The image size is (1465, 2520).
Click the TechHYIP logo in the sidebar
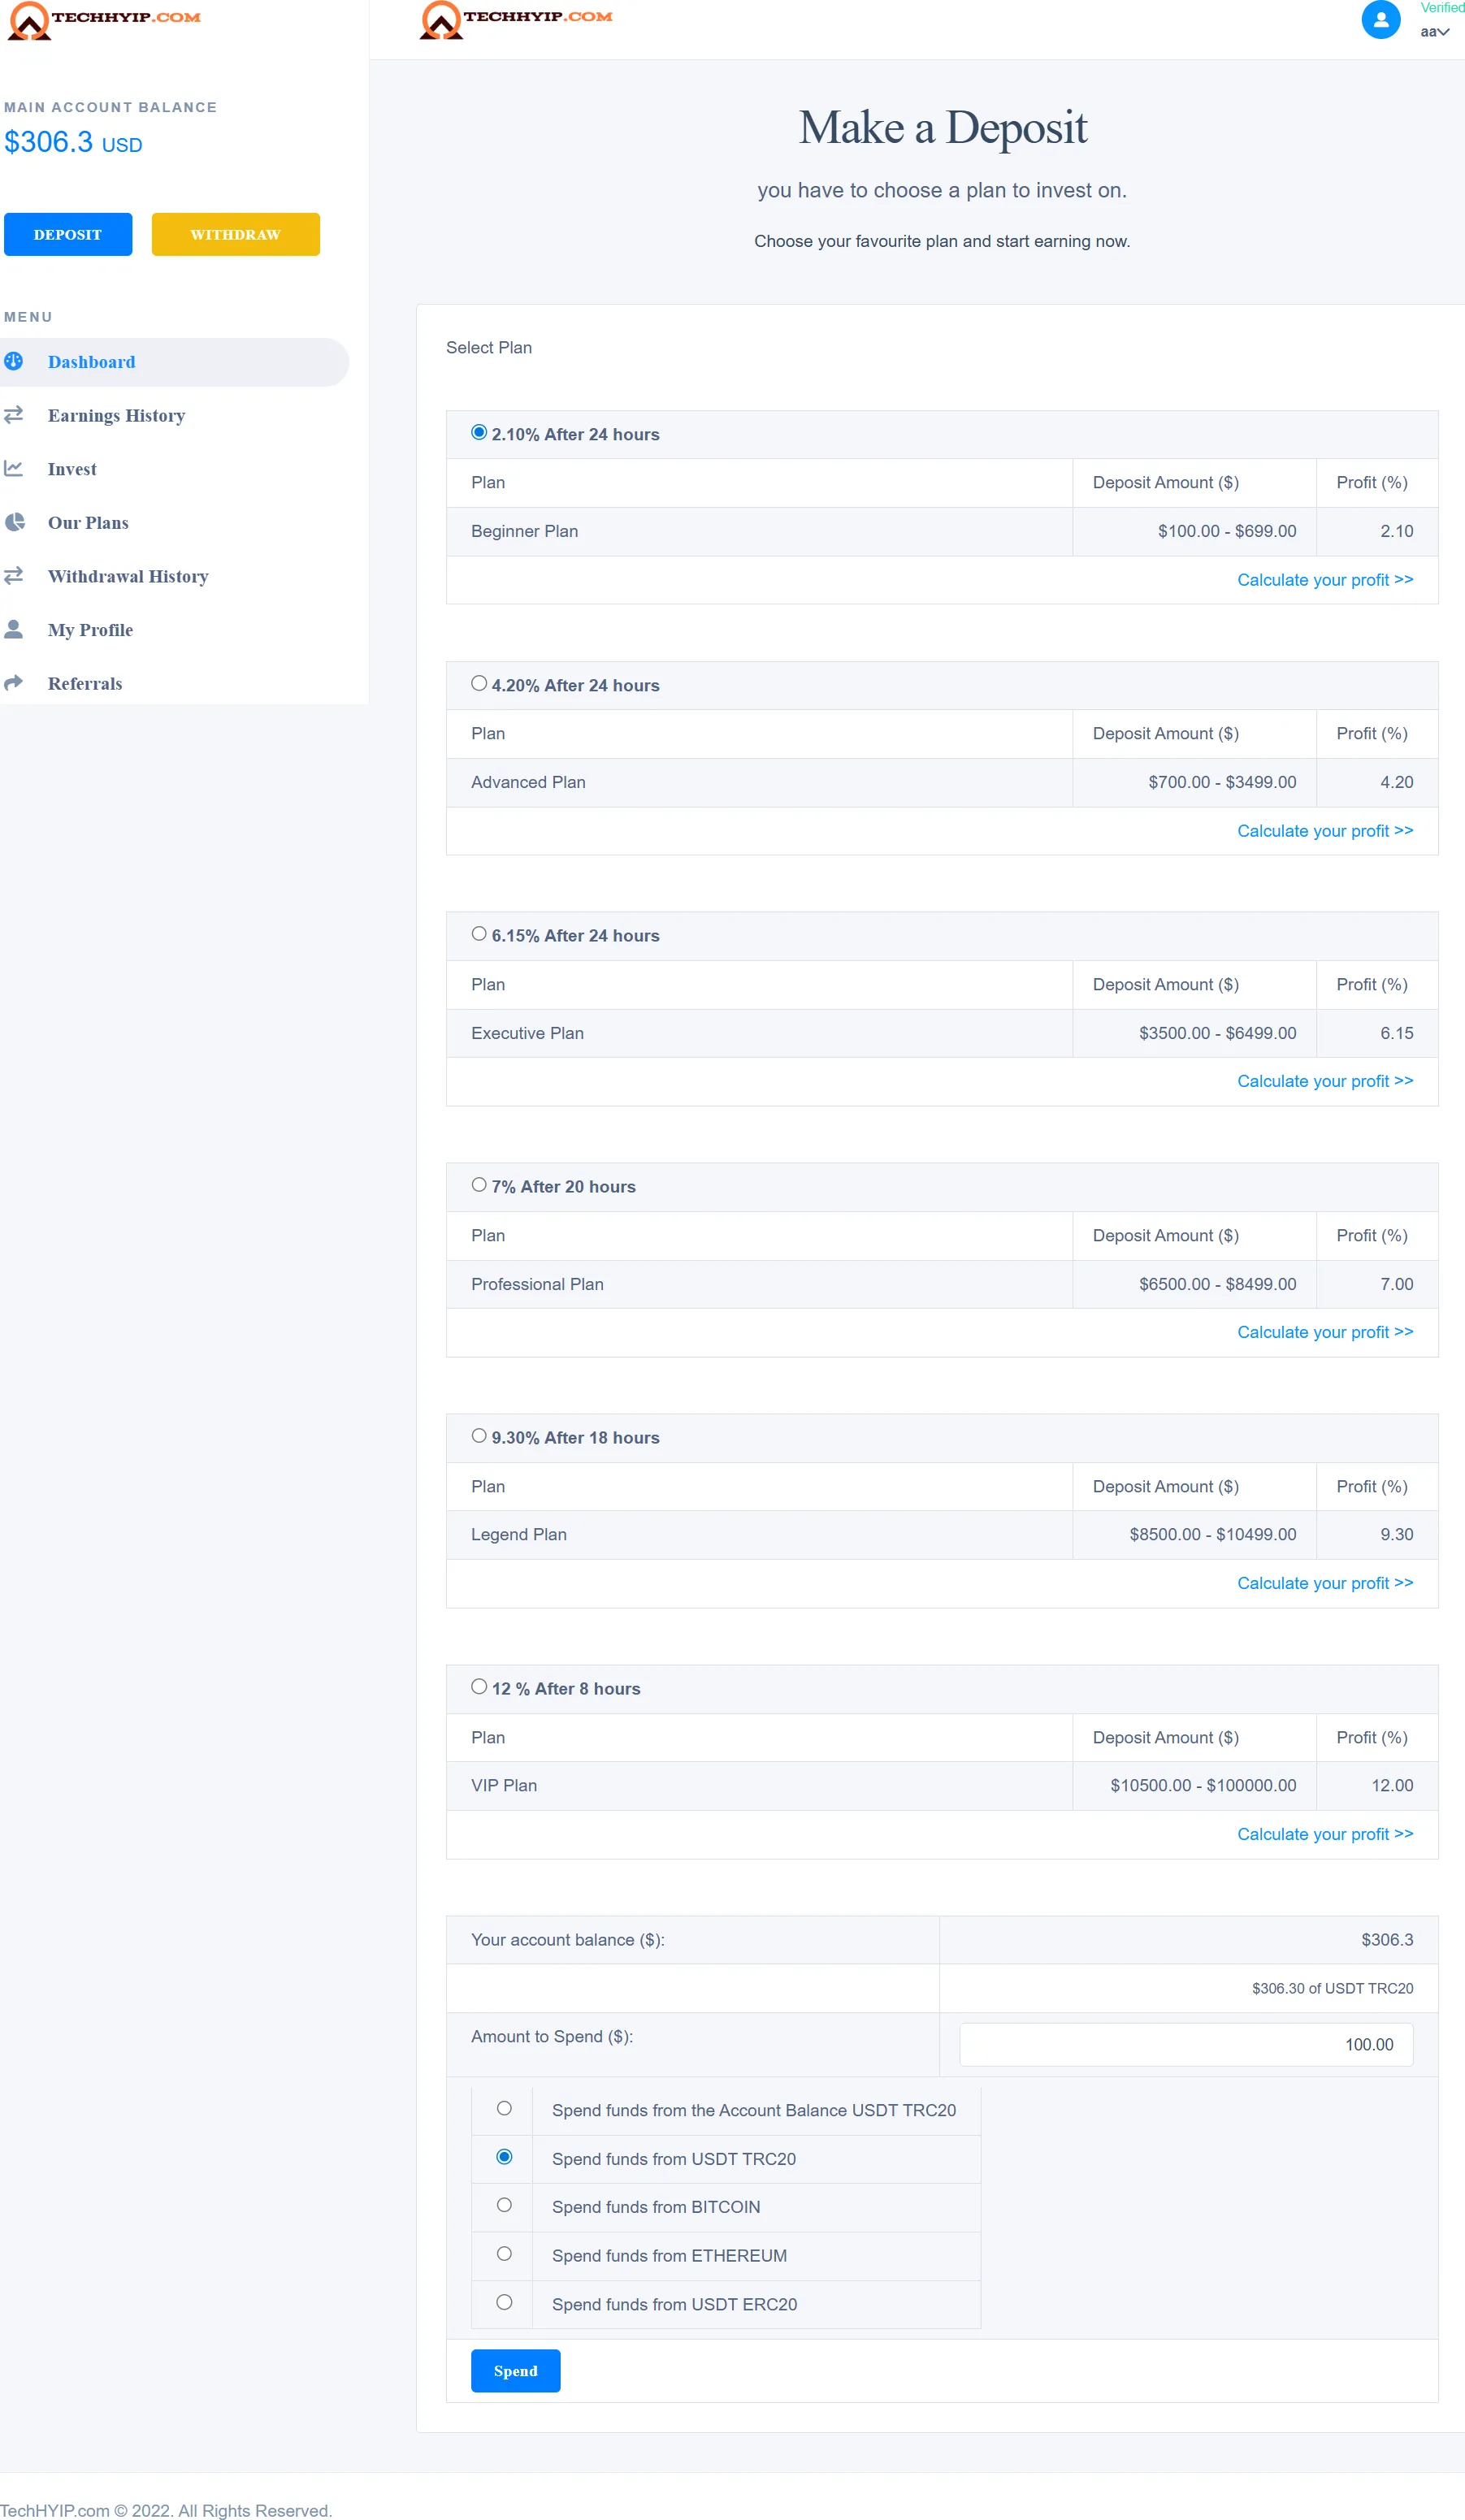104,20
